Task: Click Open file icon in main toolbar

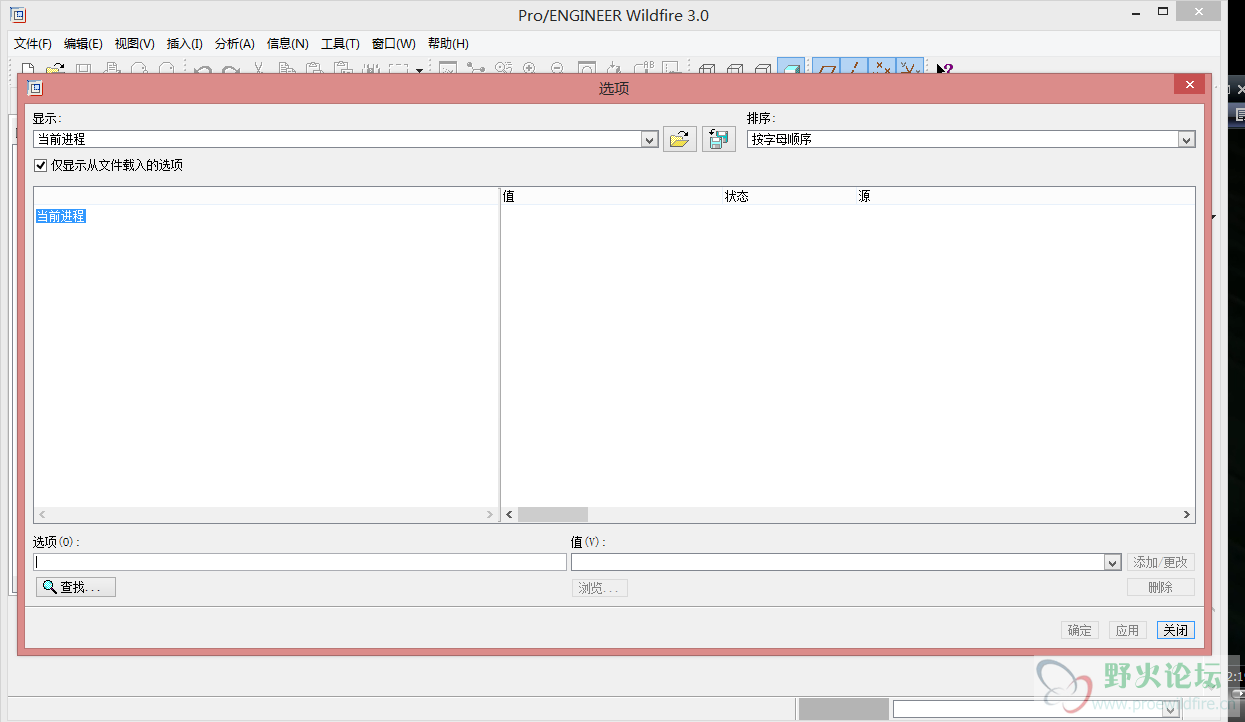Action: (x=56, y=69)
